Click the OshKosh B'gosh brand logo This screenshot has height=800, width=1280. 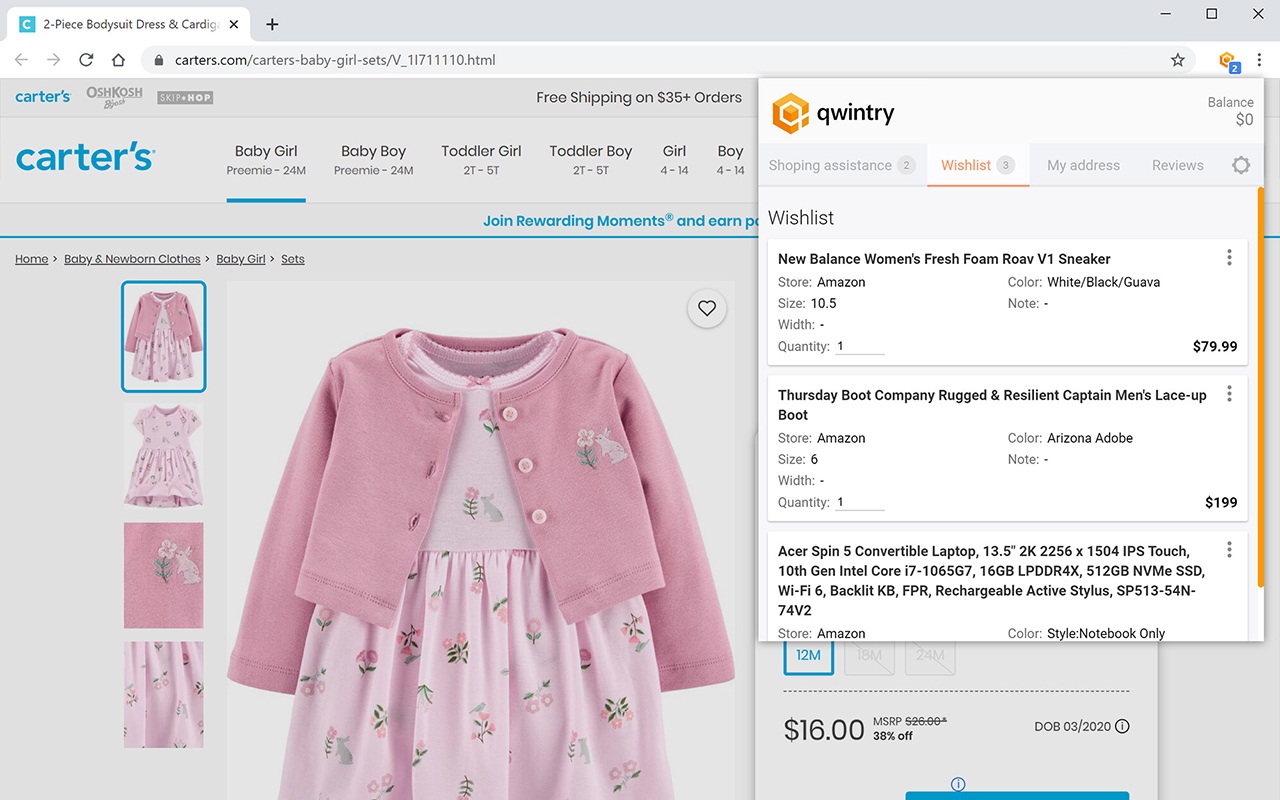pos(114,96)
